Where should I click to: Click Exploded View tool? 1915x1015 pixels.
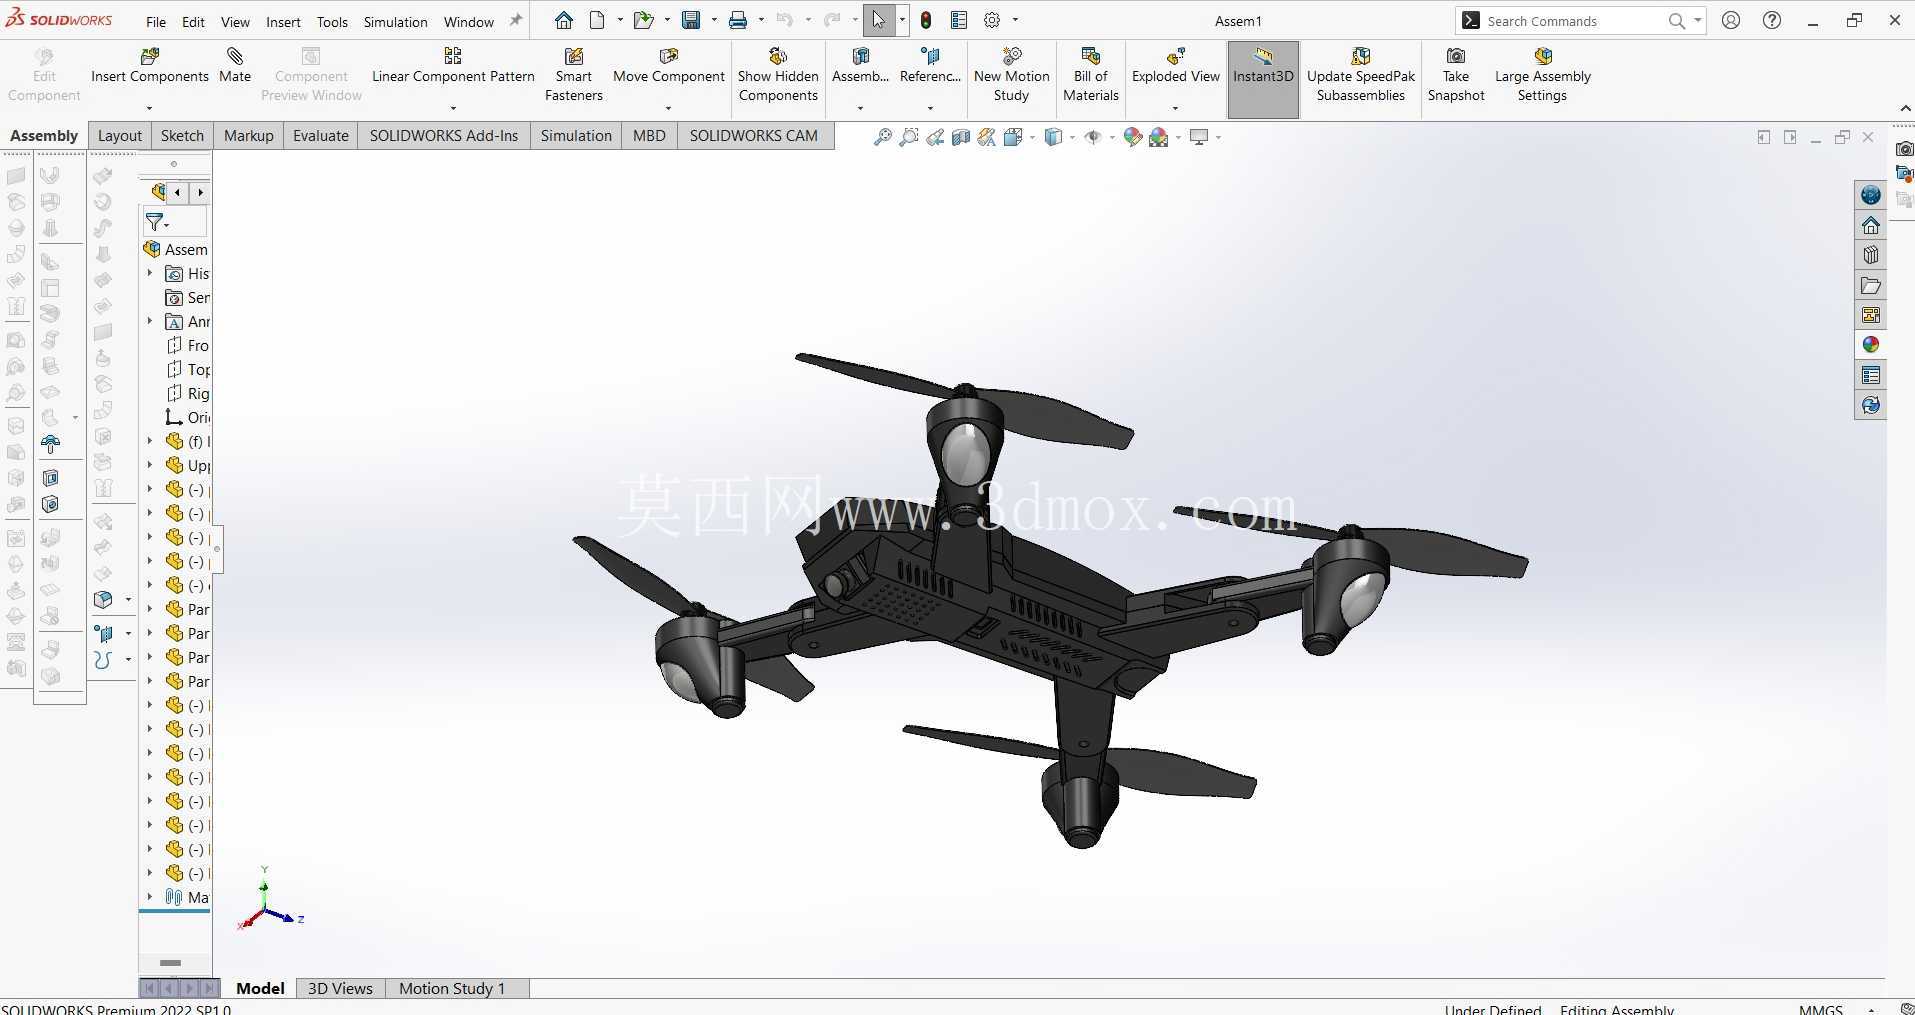coord(1175,65)
